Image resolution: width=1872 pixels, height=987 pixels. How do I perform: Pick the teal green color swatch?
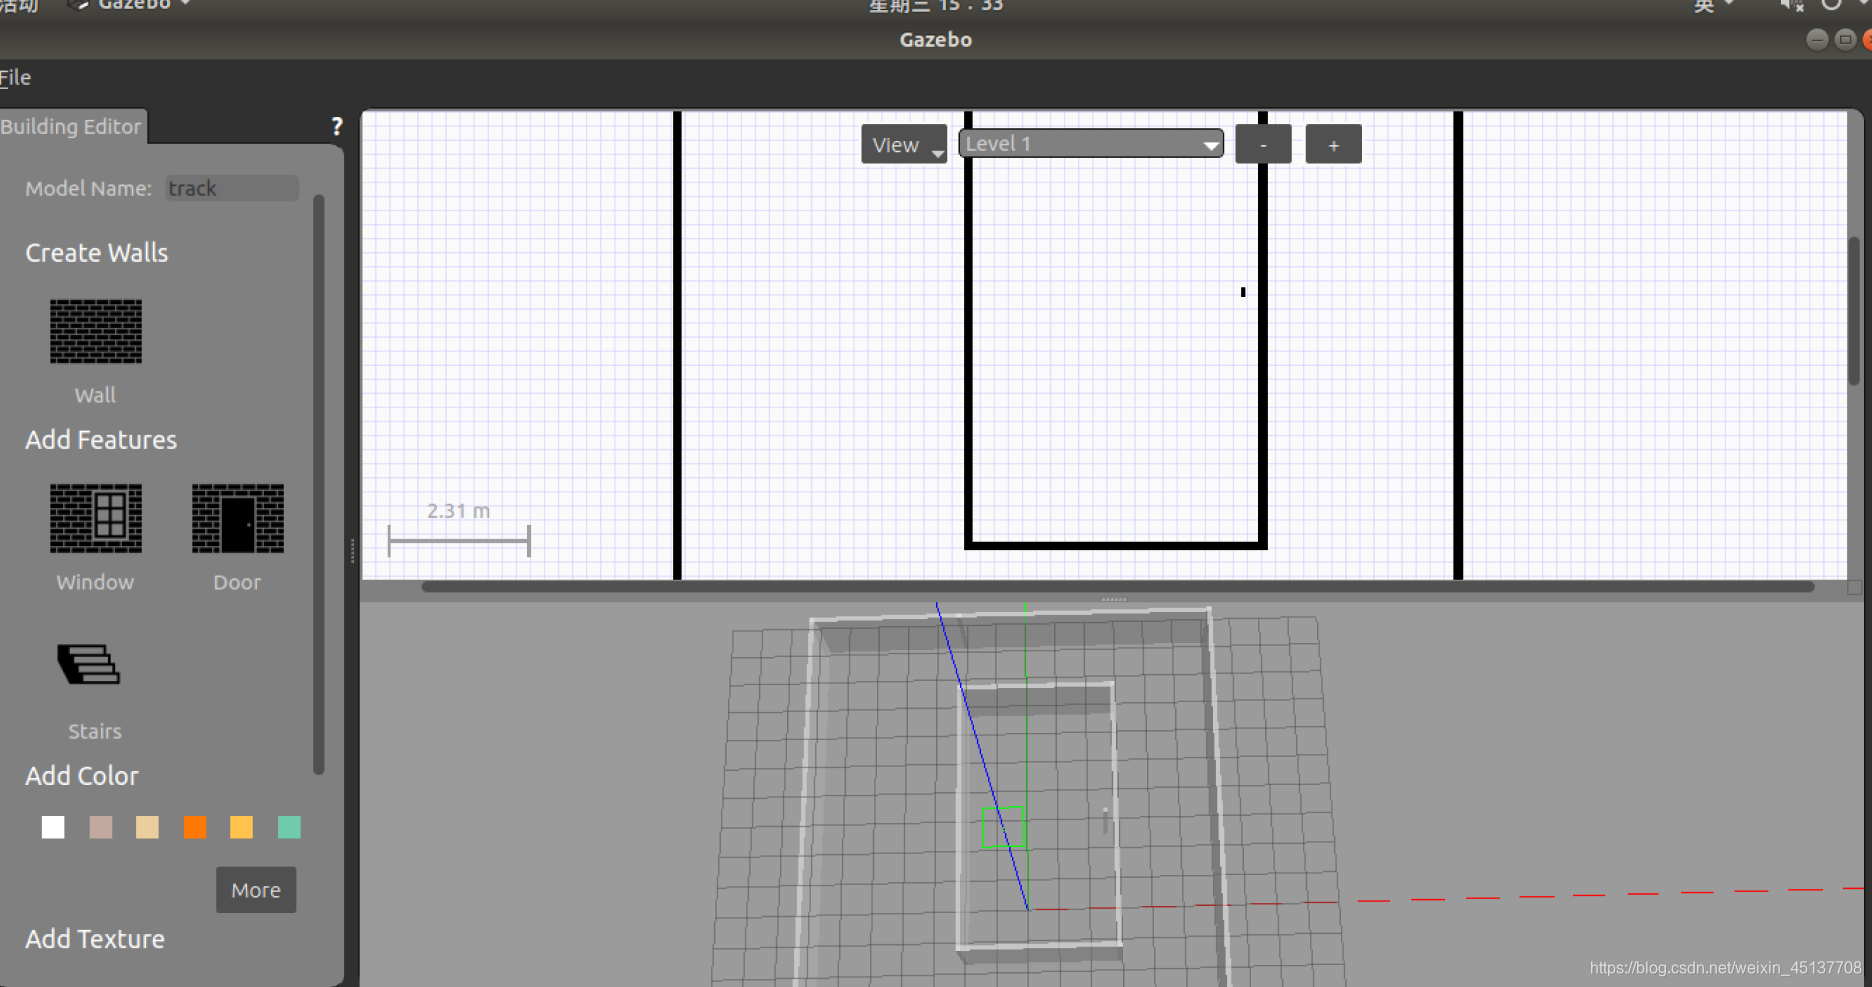289,827
